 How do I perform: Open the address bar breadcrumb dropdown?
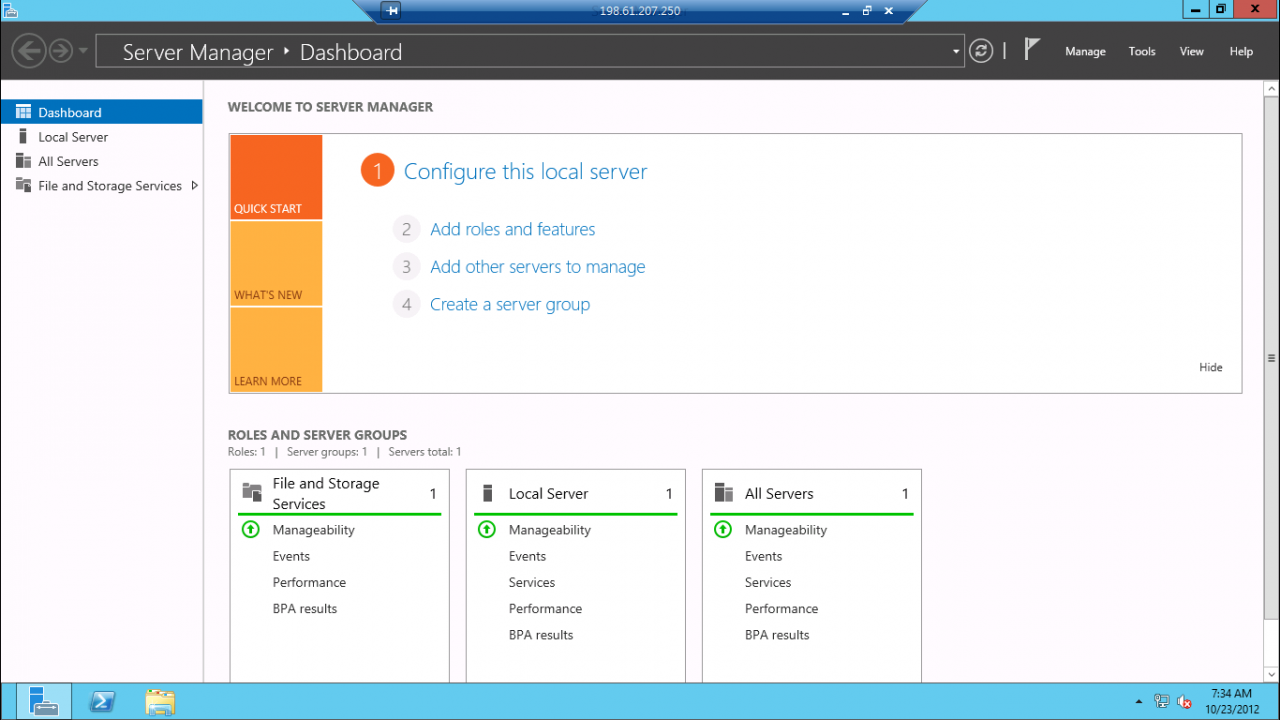coord(956,52)
